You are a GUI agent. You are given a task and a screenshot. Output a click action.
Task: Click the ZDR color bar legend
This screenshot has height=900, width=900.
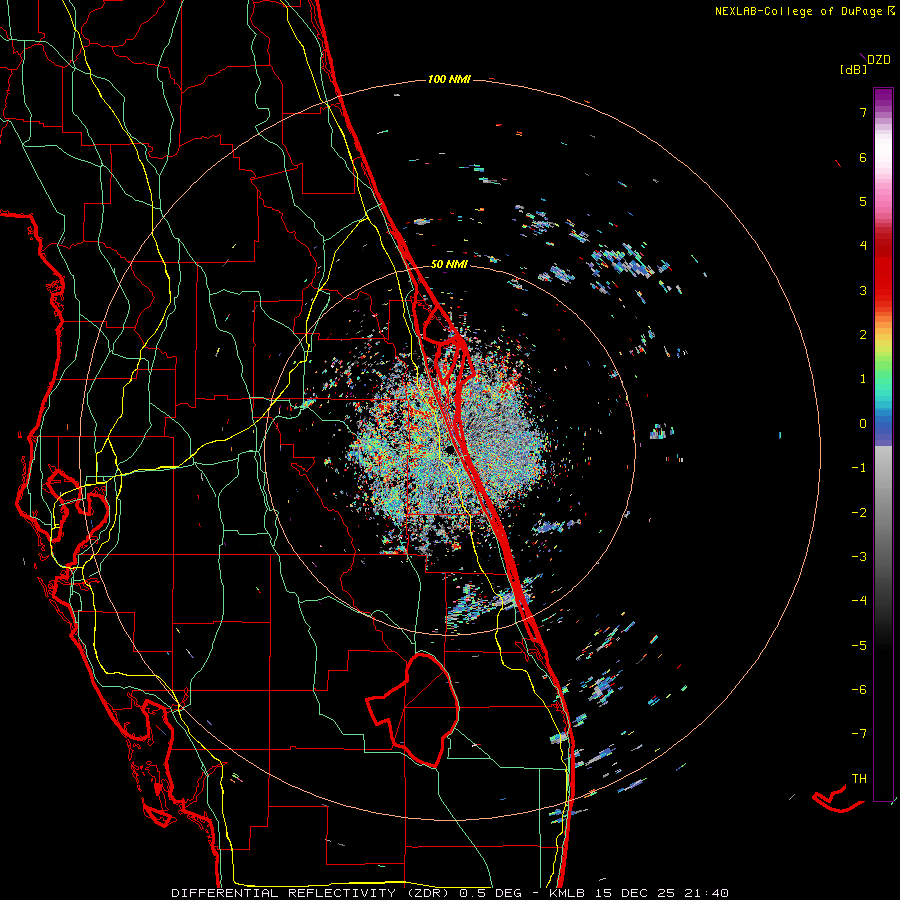(883, 444)
